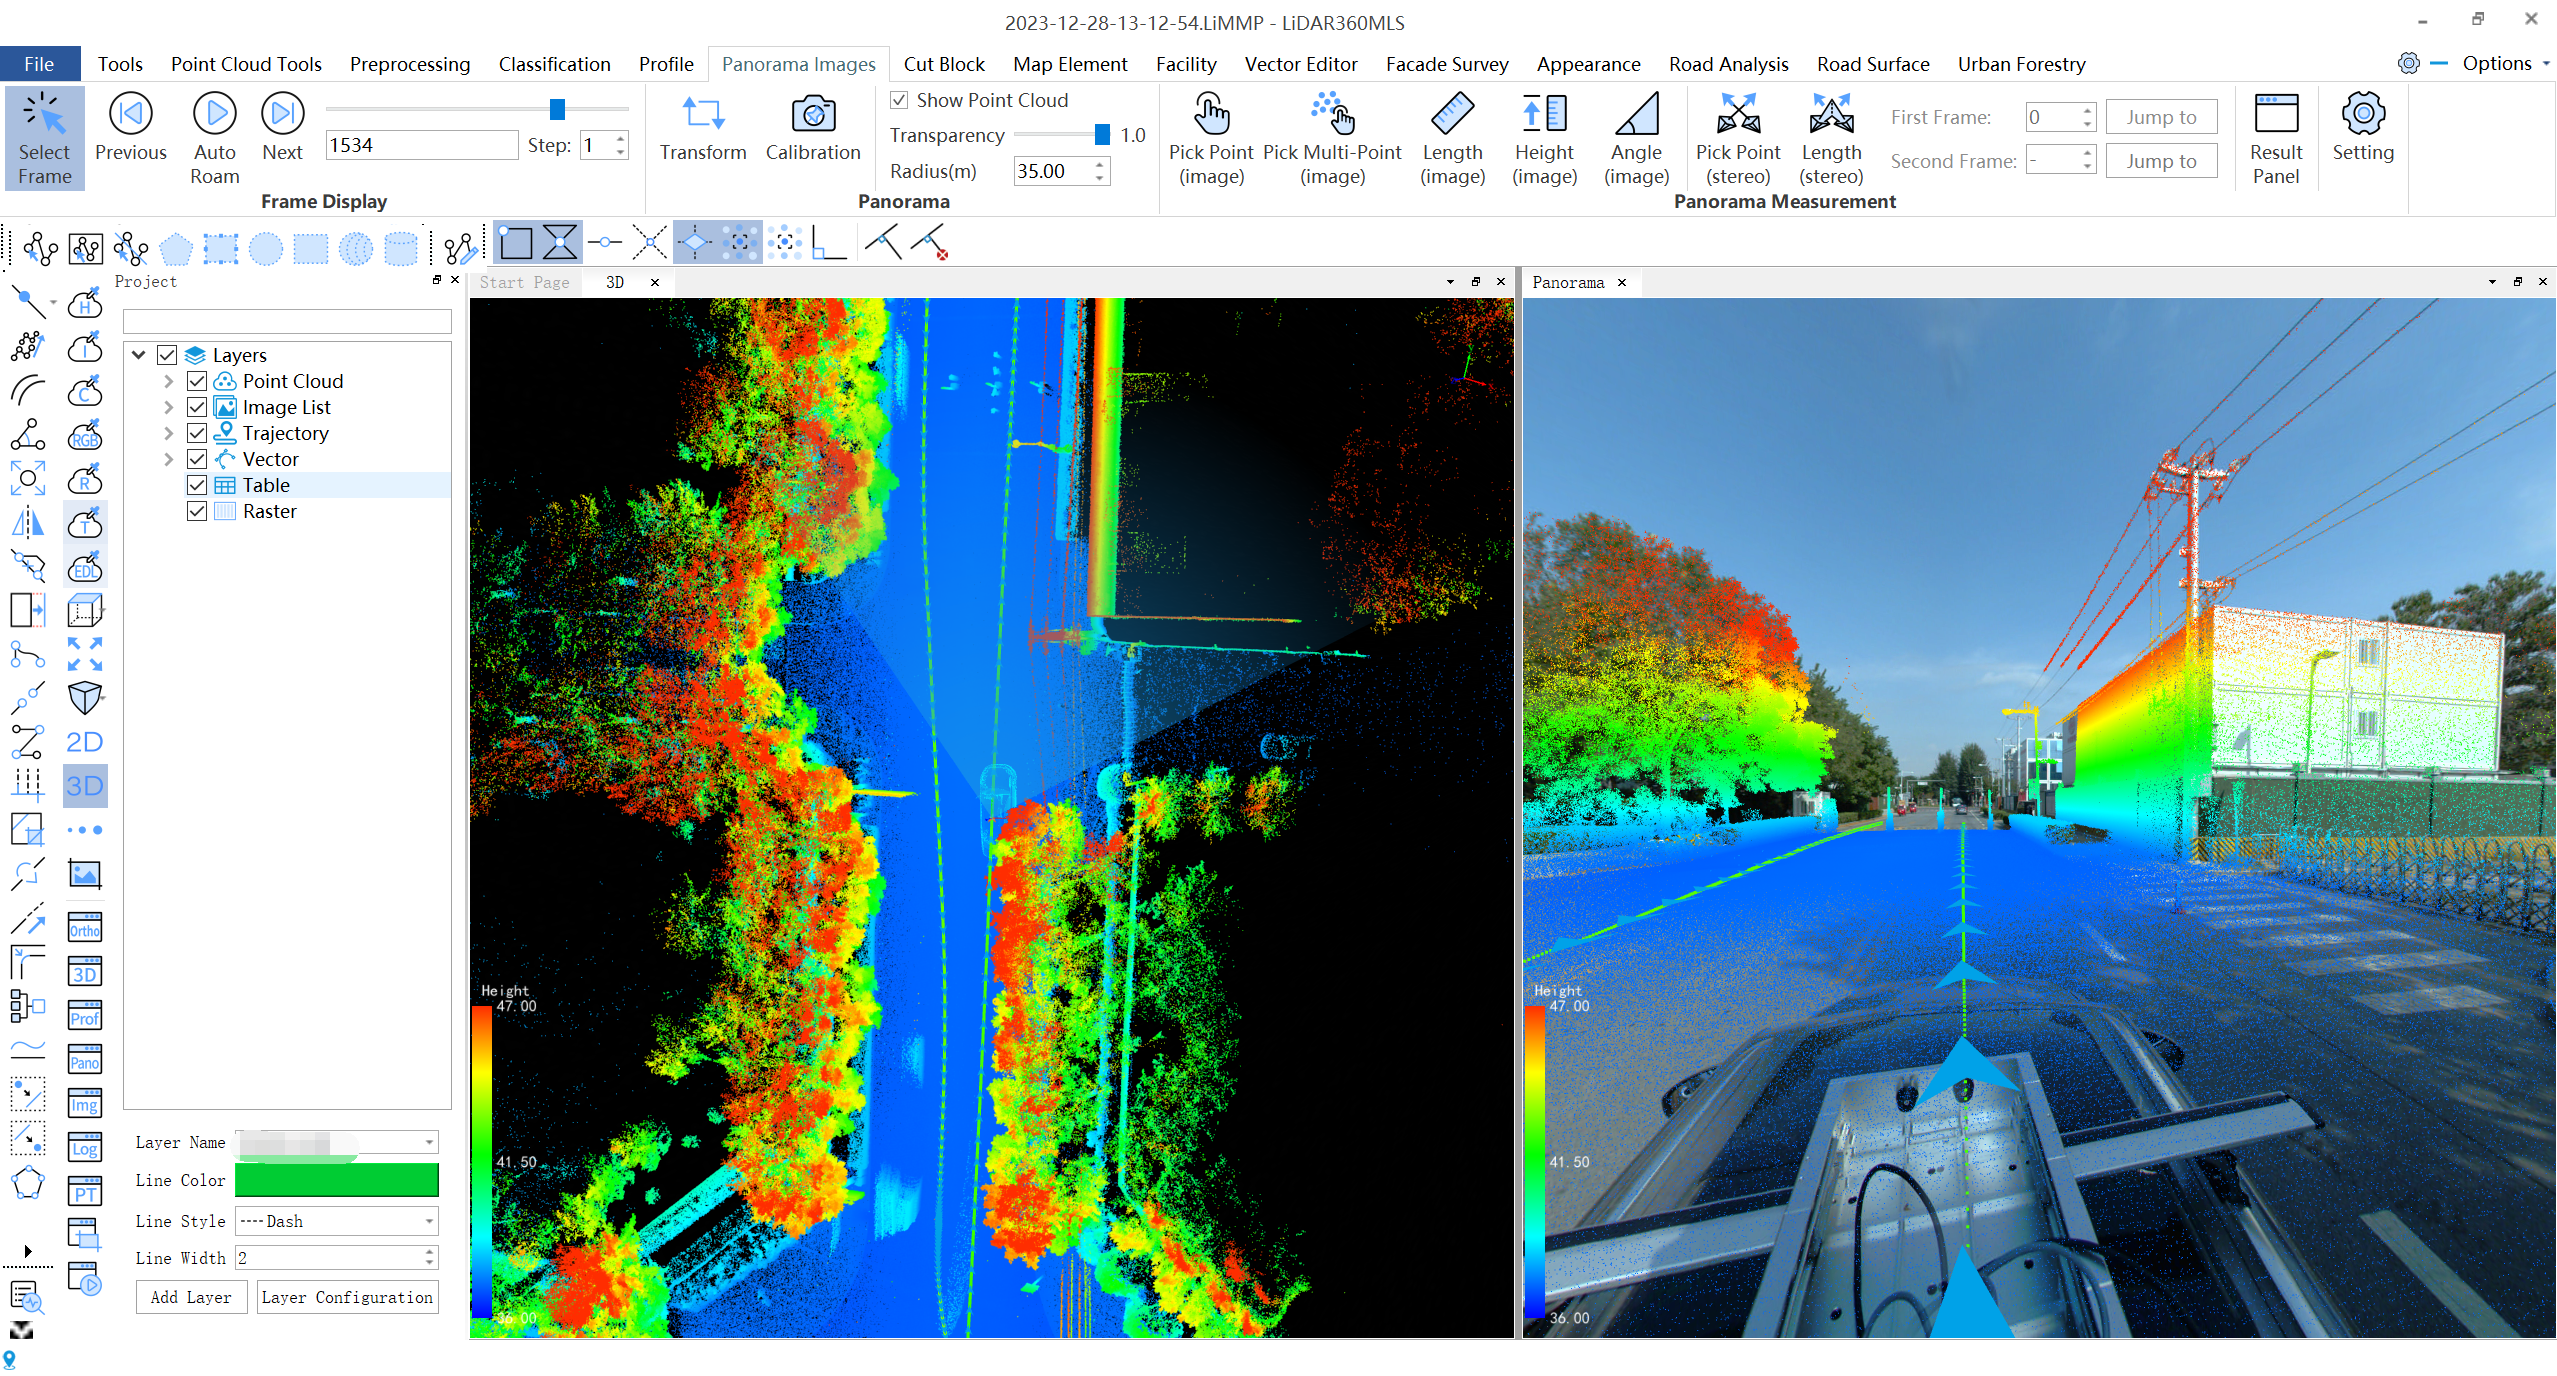Toggle Trajectory layer visibility
Image resolution: width=2557 pixels, height=1376 pixels.
pyautogui.click(x=197, y=433)
